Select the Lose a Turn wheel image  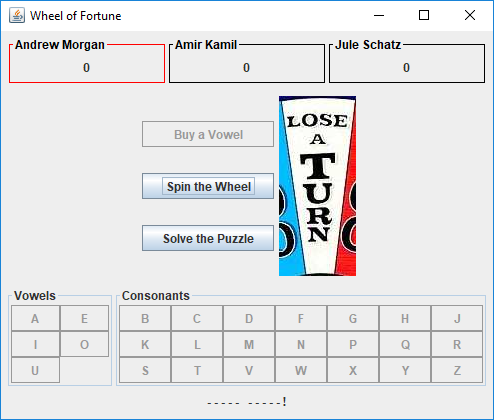pyautogui.click(x=317, y=186)
